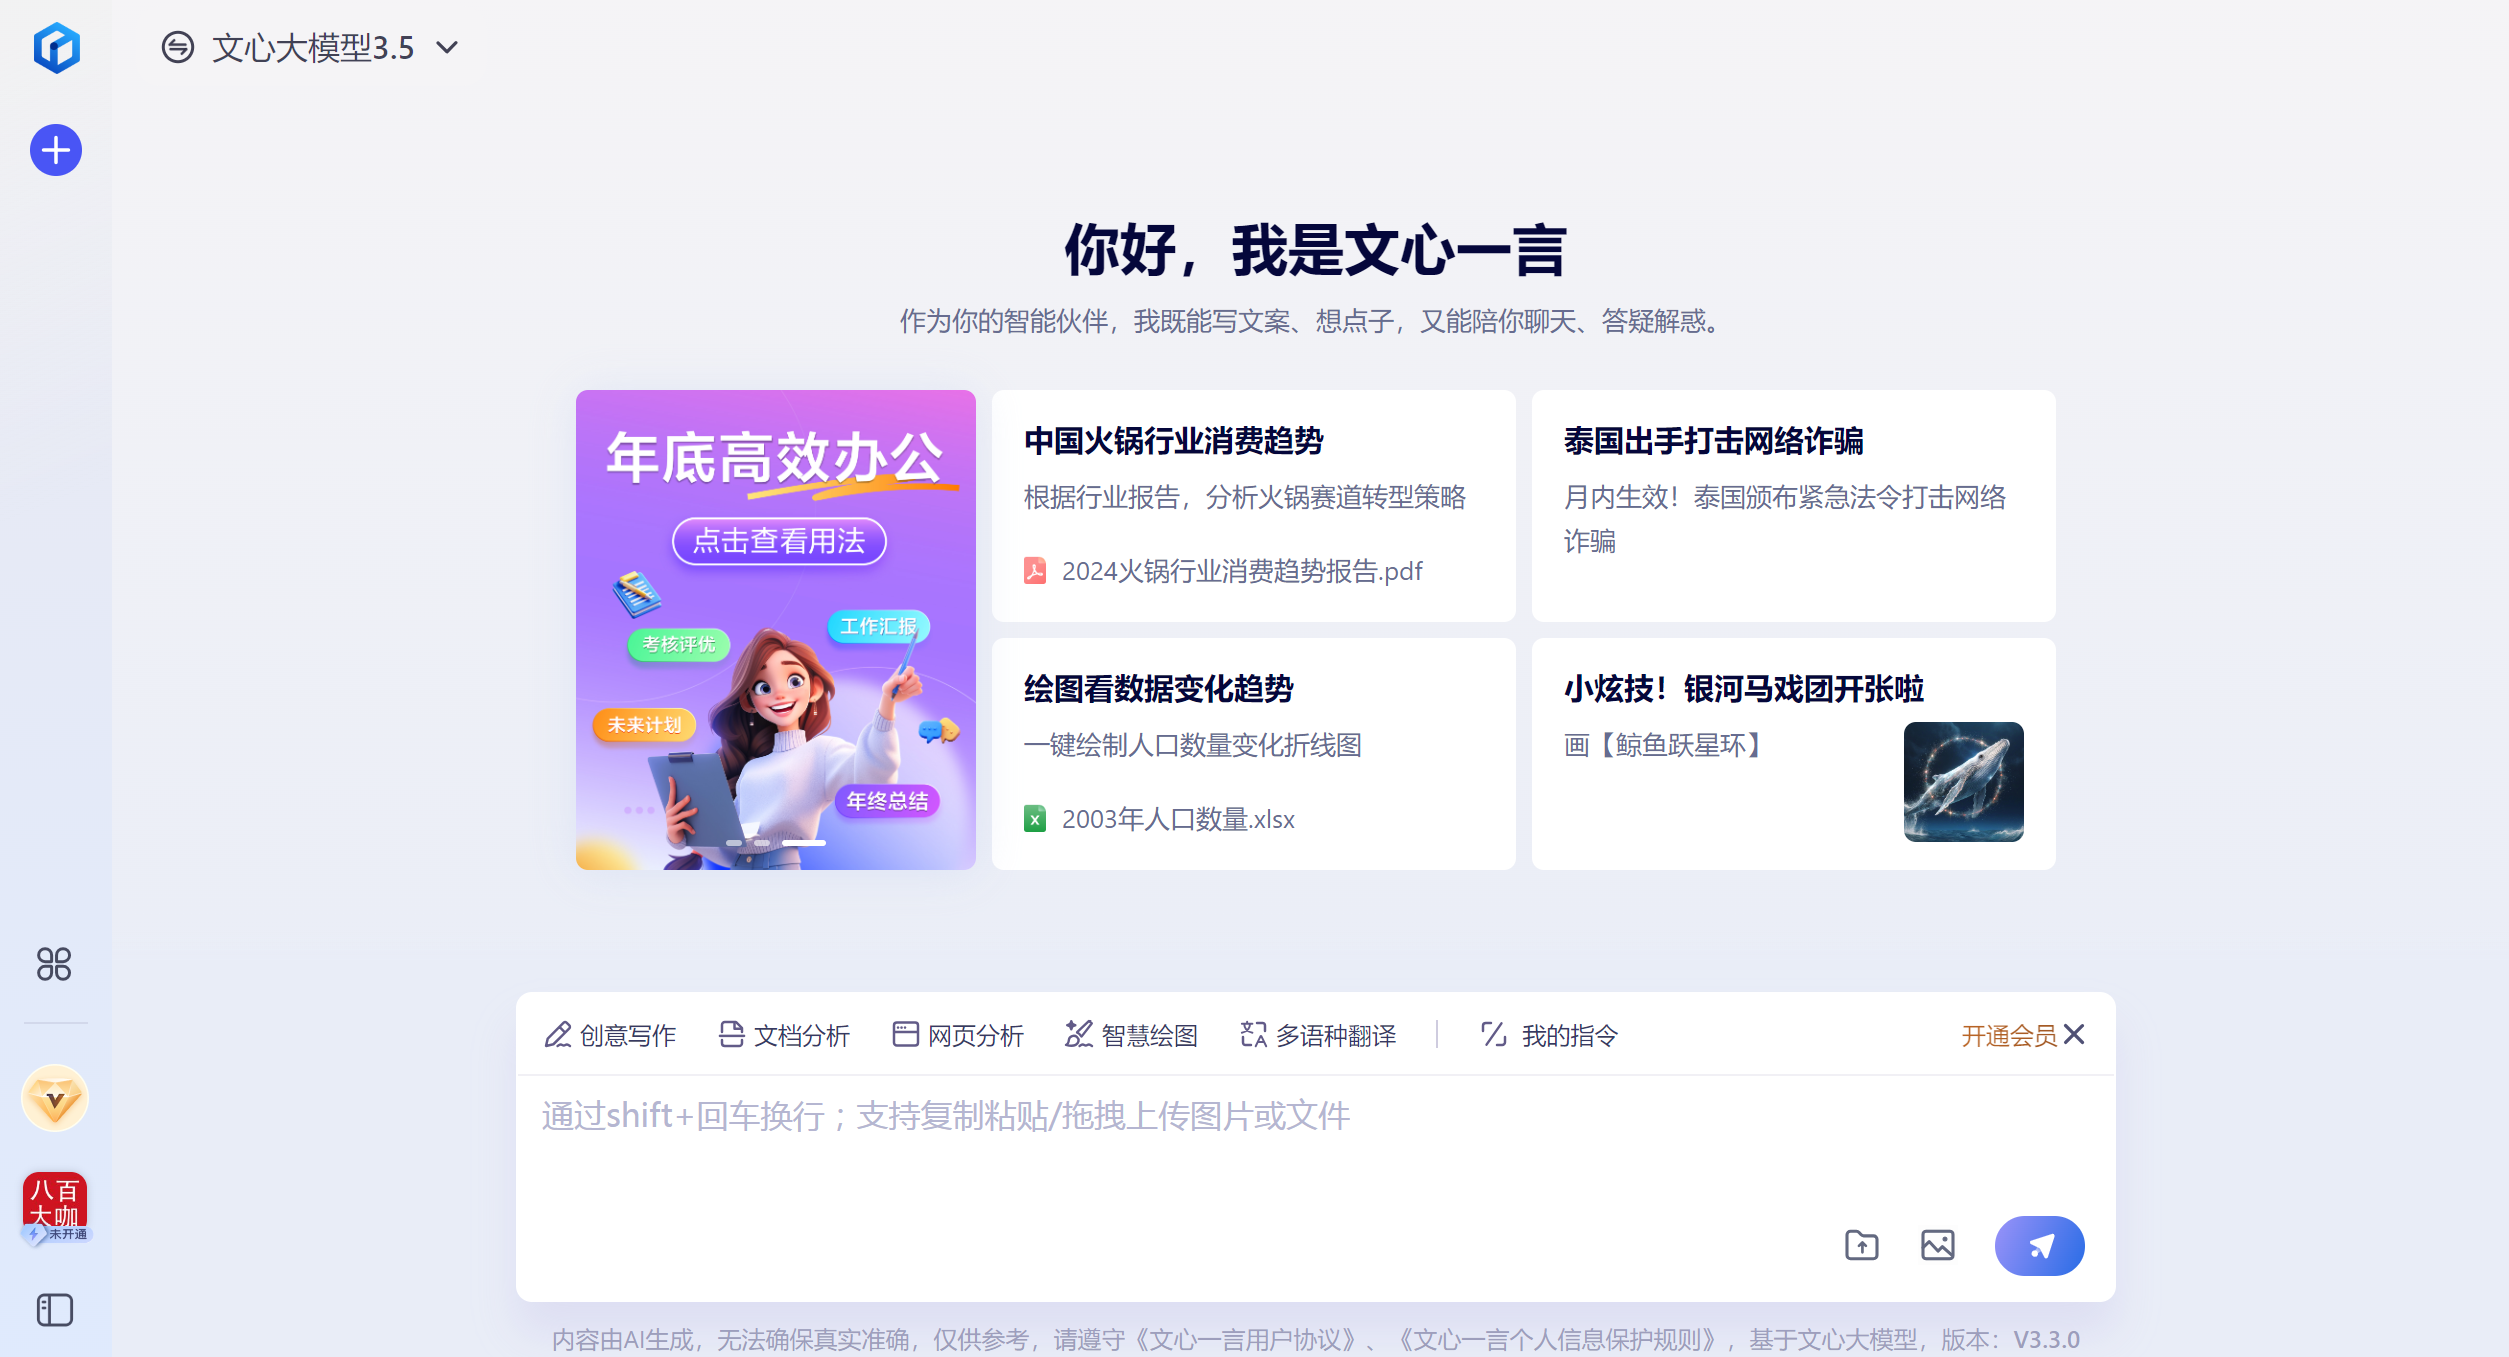This screenshot has height=1357, width=2509.
Task: Start a new chat with the plus button
Action: point(56,150)
